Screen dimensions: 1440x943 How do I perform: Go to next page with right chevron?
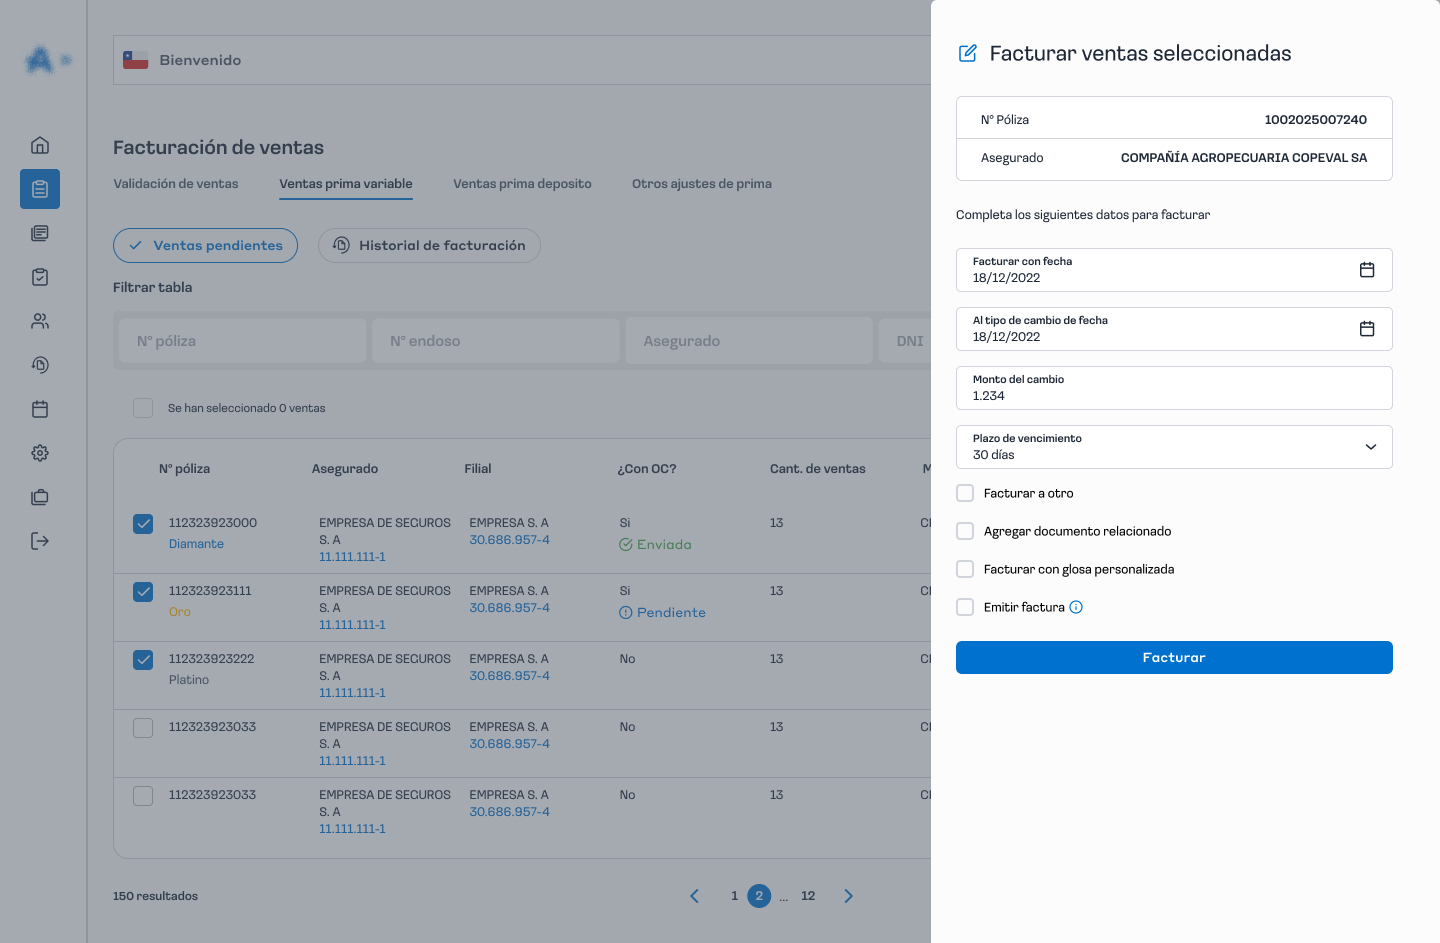[x=848, y=896]
